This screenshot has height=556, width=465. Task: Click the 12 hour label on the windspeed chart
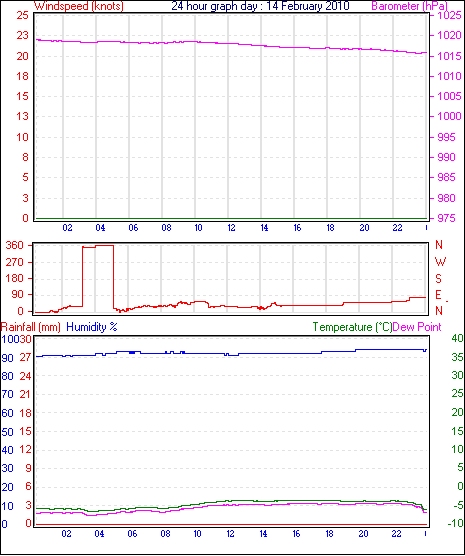[231, 228]
